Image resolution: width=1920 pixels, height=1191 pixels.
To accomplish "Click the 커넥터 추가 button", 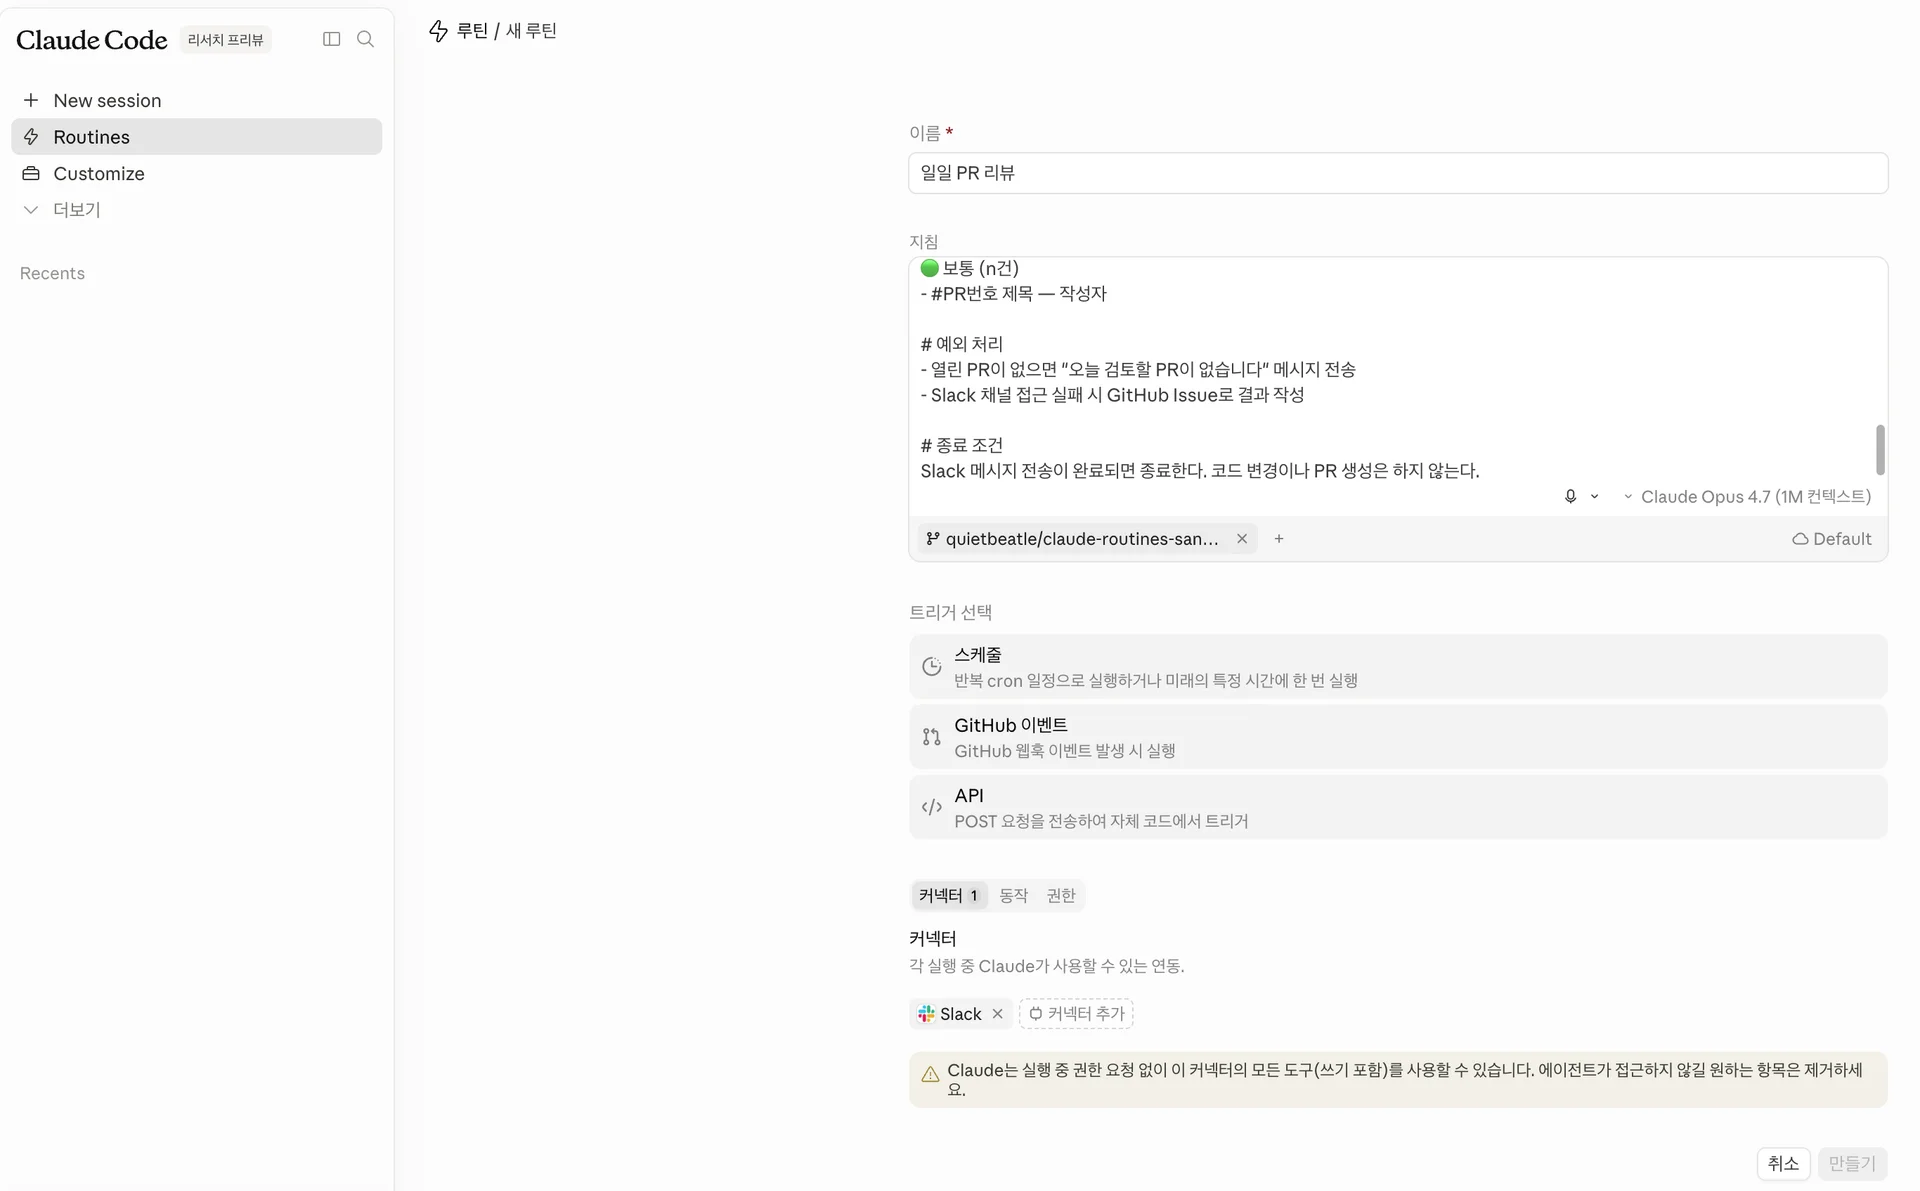I will (x=1075, y=1013).
